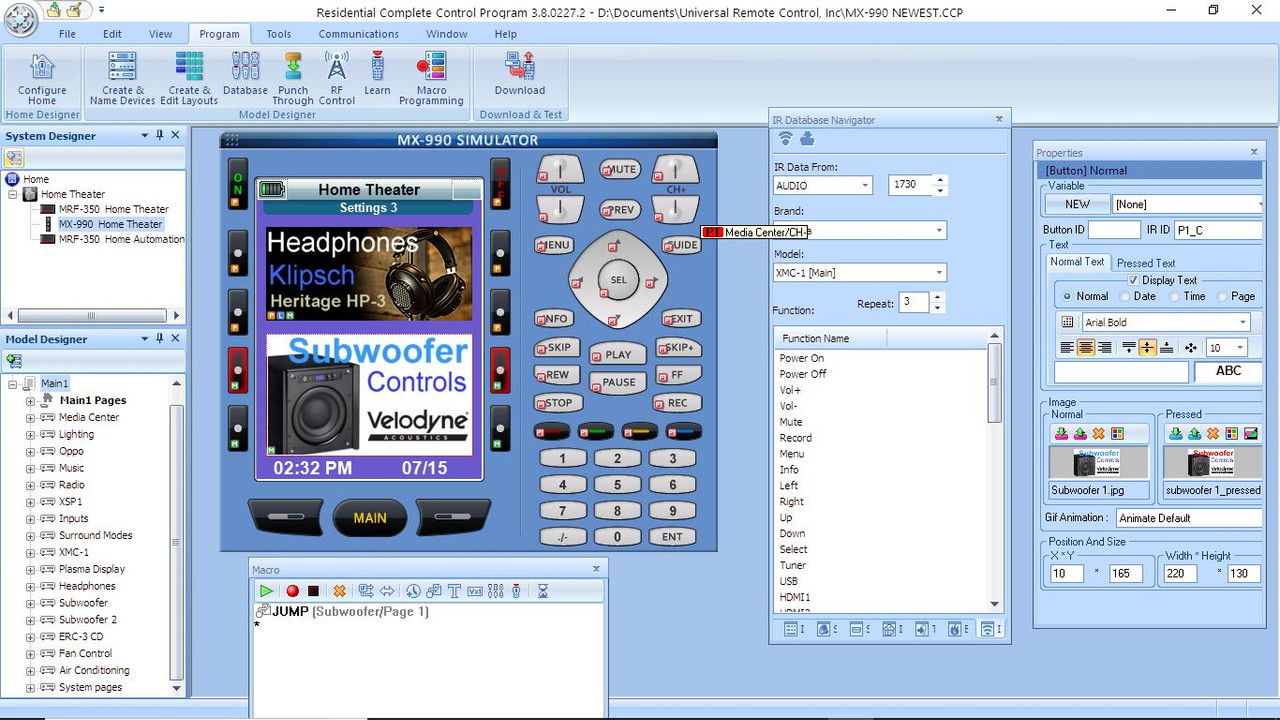Open the Brand dropdown in IR Database Navigator
The image size is (1280, 720).
click(x=938, y=230)
